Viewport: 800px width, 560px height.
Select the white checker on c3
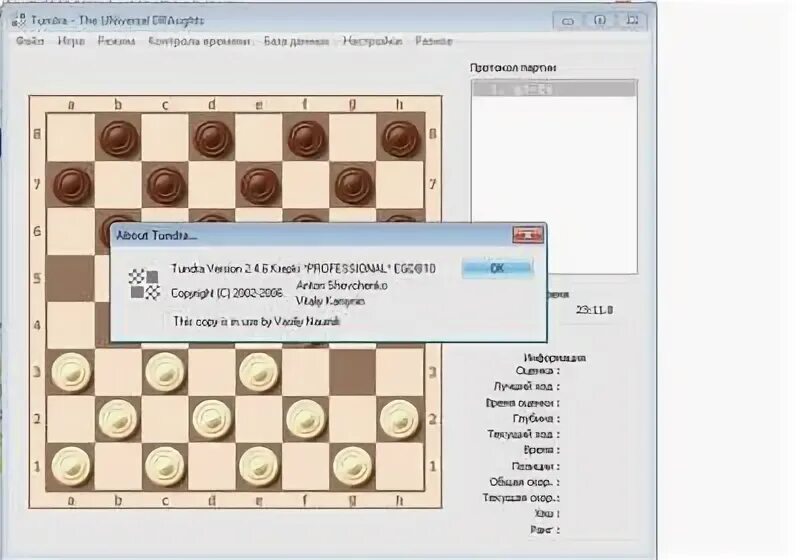click(165, 372)
